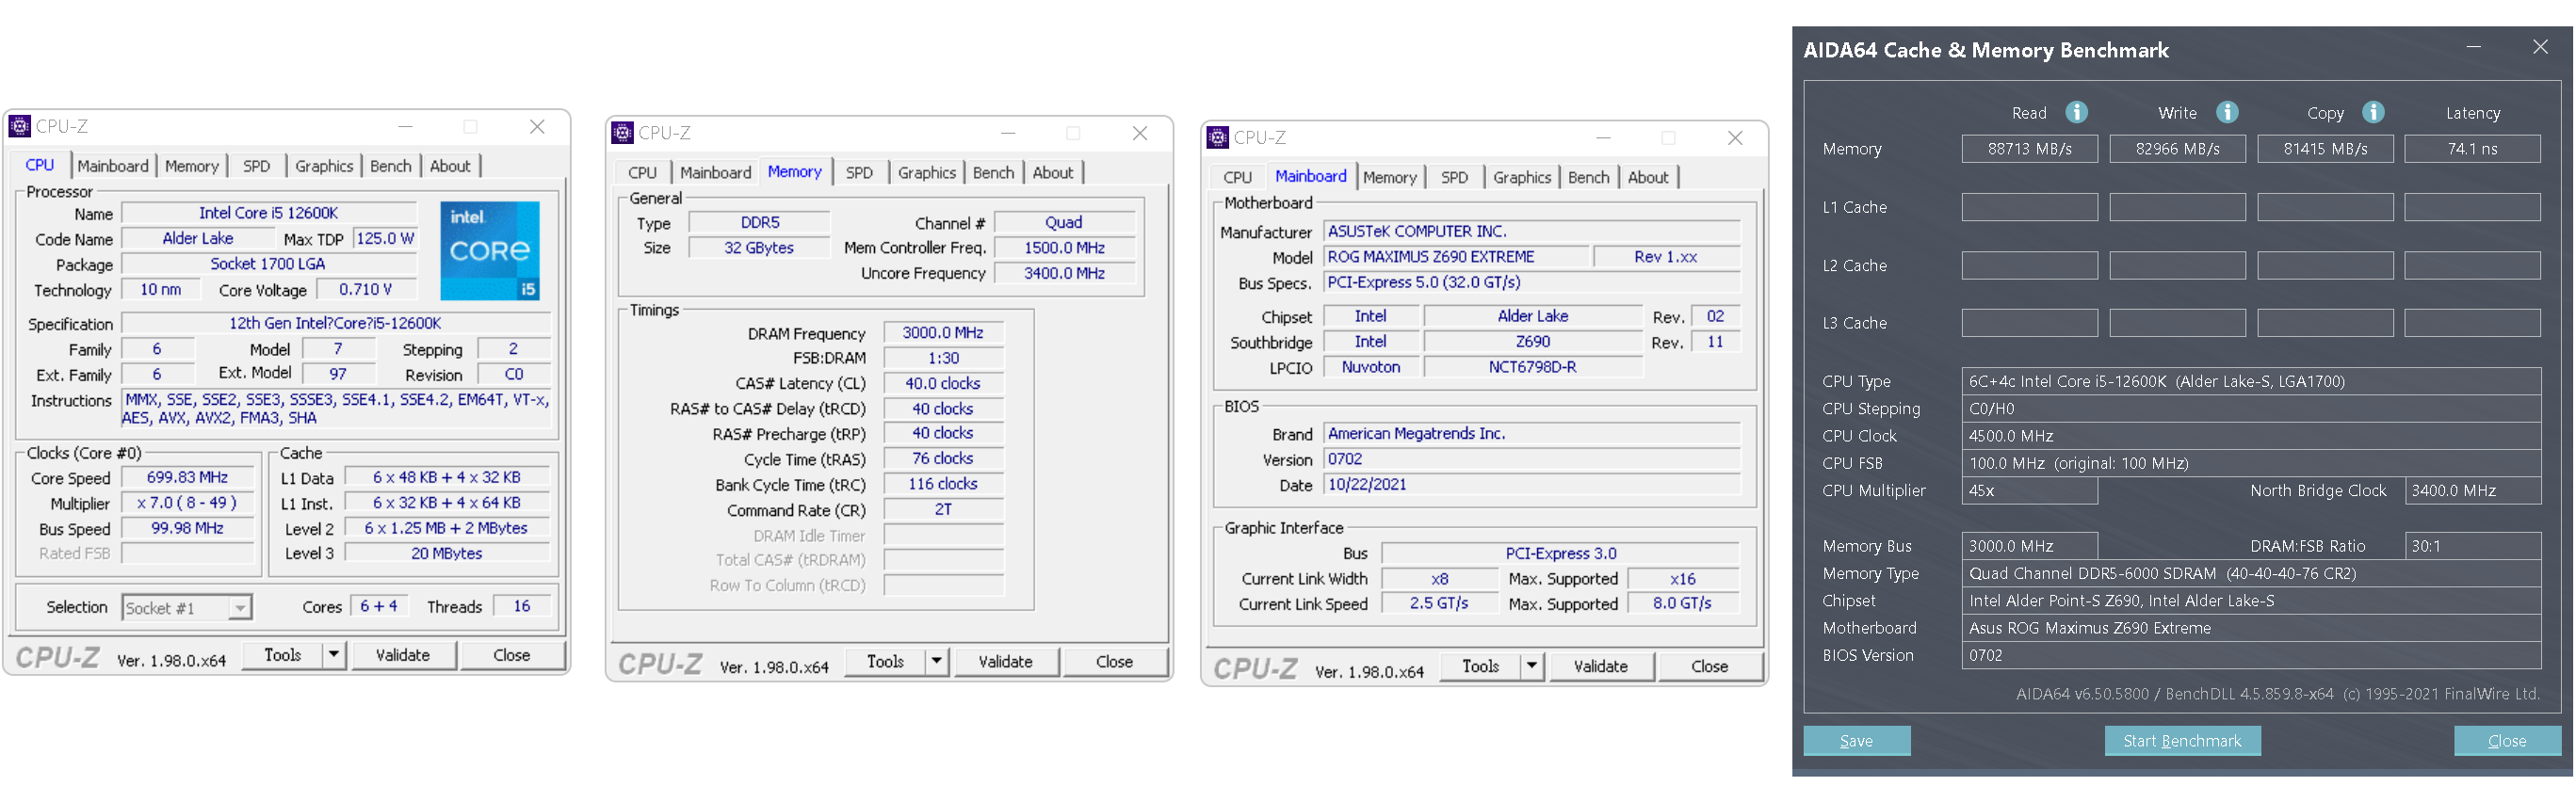Click the Read info icon in AIDA64
Image resolution: width=2576 pixels, height=786 pixels.
pos(2076,112)
